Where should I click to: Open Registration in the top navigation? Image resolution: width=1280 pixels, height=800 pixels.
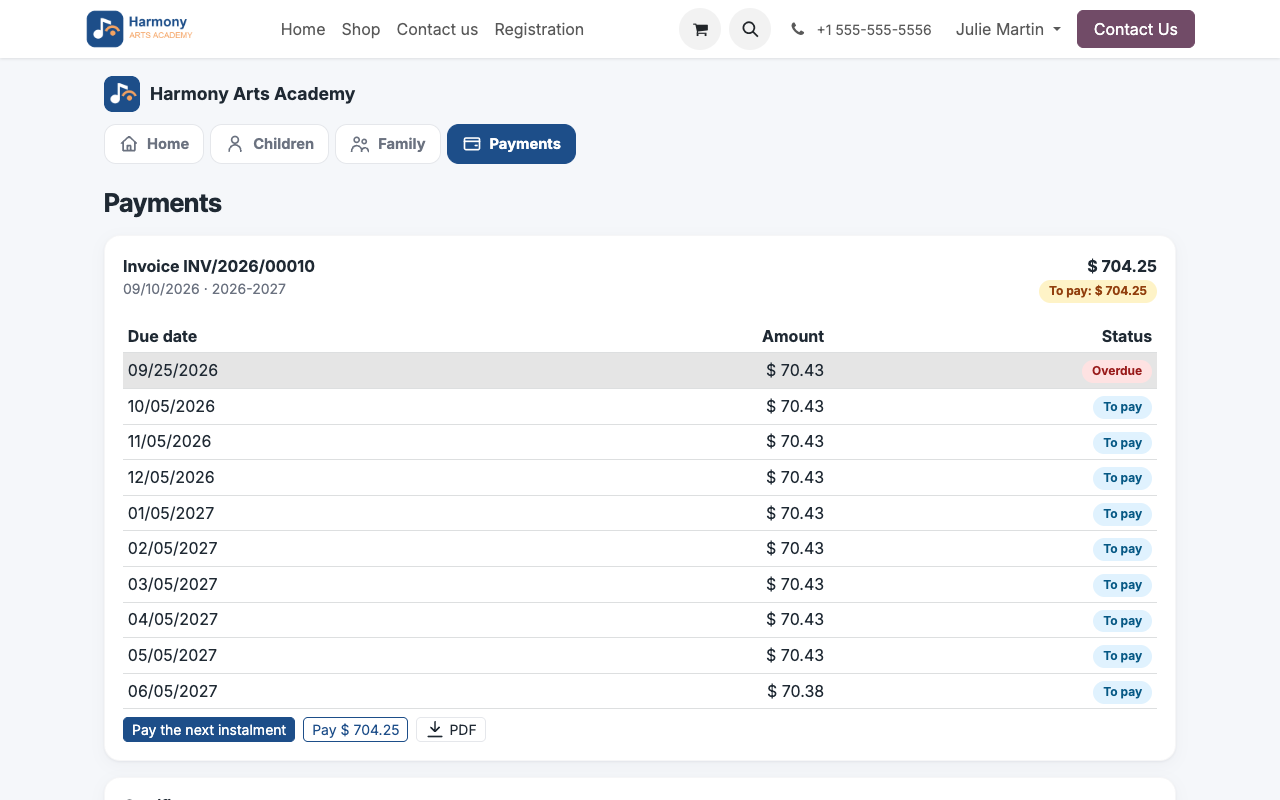539,29
